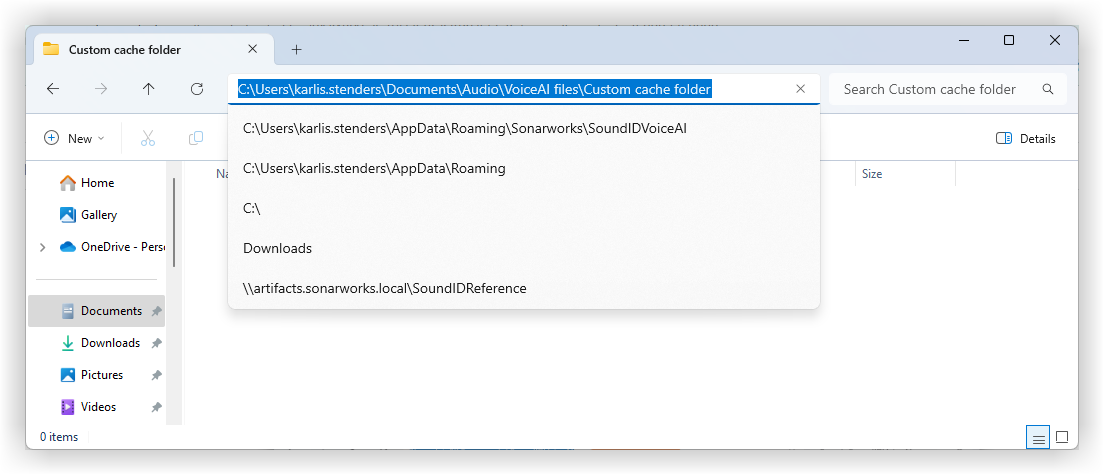Clear the address bar with X
Image resolution: width=1104 pixels, height=475 pixels.
[801, 89]
